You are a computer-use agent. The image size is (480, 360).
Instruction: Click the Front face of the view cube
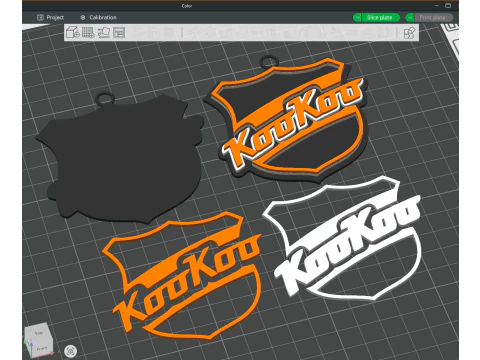(x=41, y=348)
